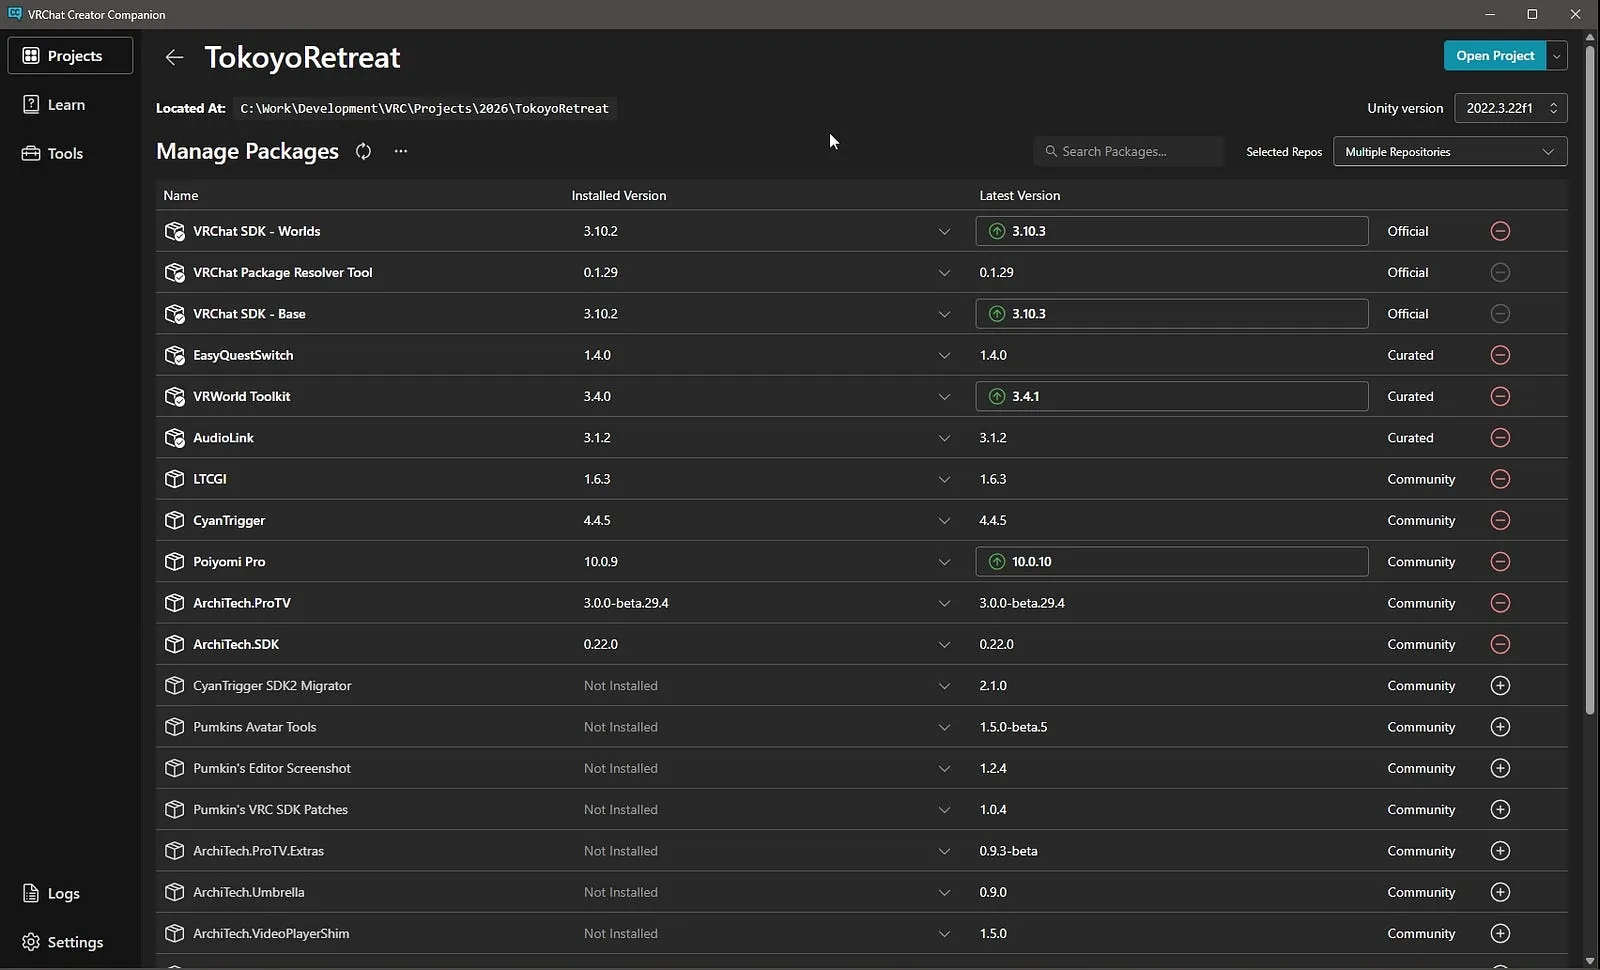Select the project path text

click(424, 108)
